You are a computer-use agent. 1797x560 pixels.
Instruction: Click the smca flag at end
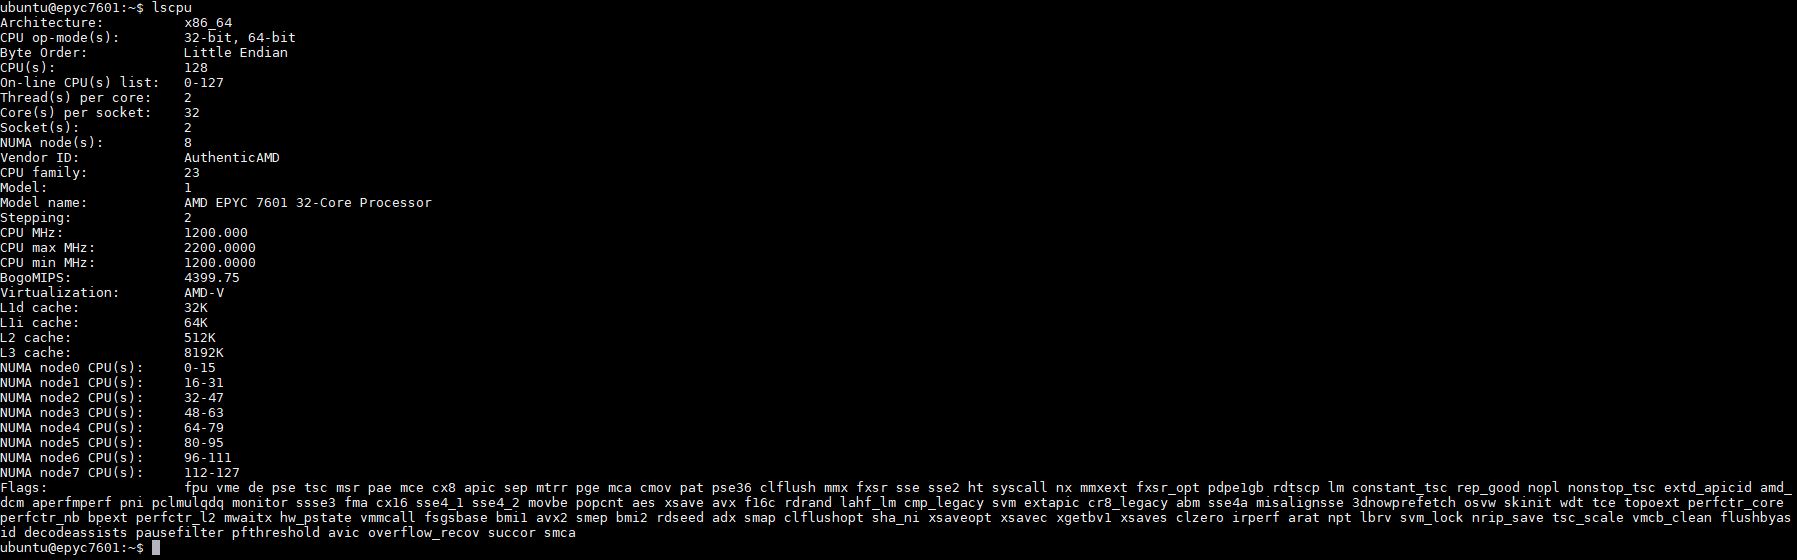560,533
